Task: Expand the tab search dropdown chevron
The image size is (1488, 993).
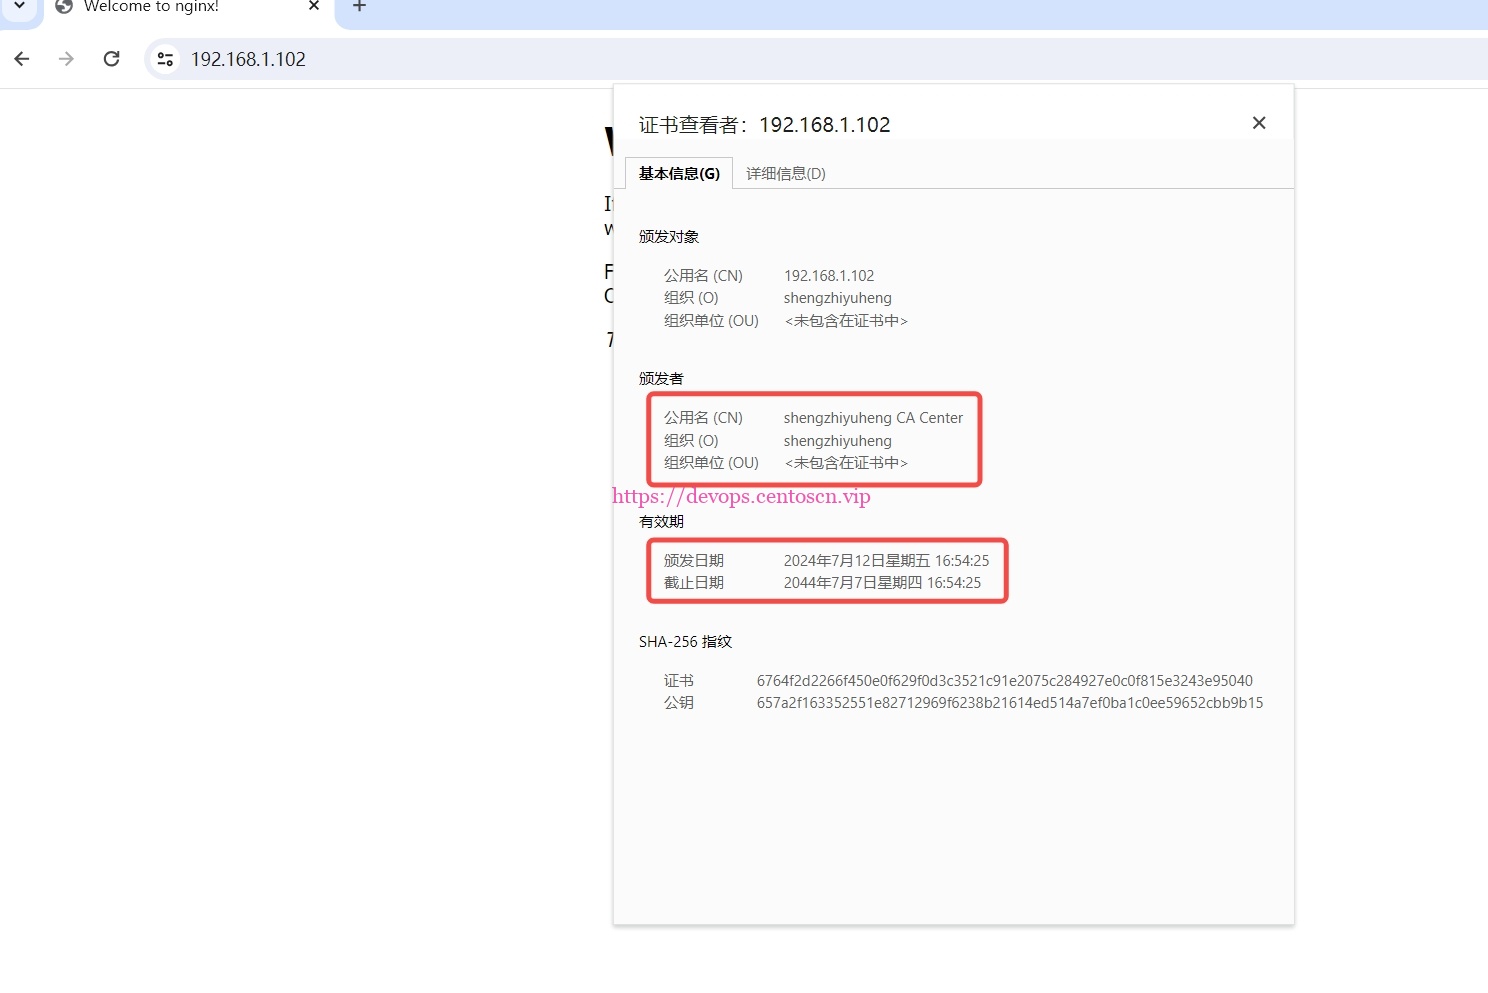Action: 19,7
